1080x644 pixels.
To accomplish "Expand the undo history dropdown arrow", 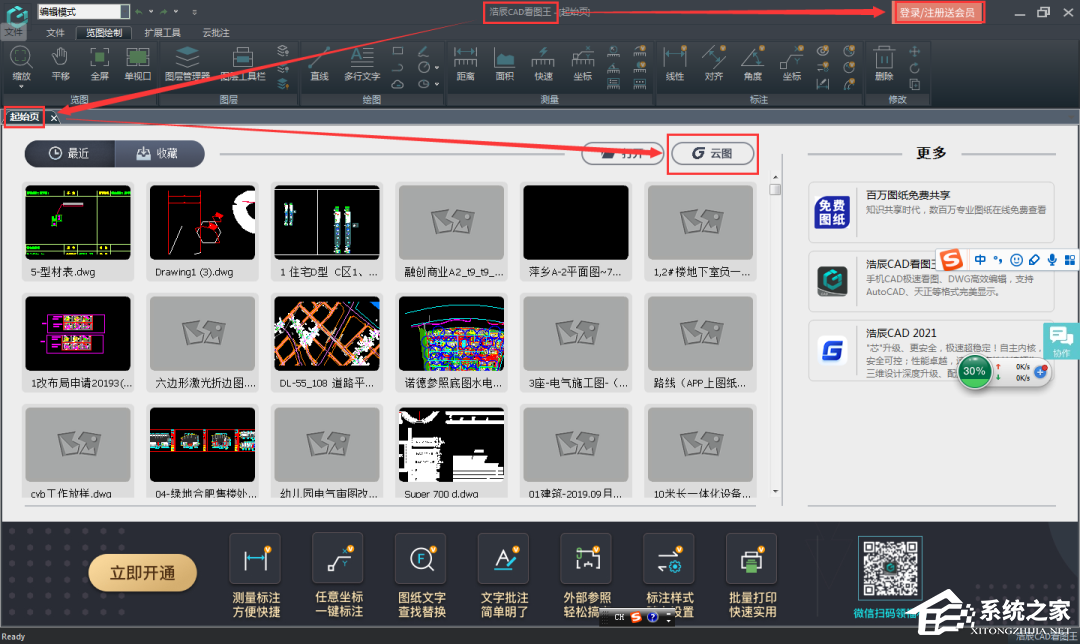I will [x=151, y=12].
